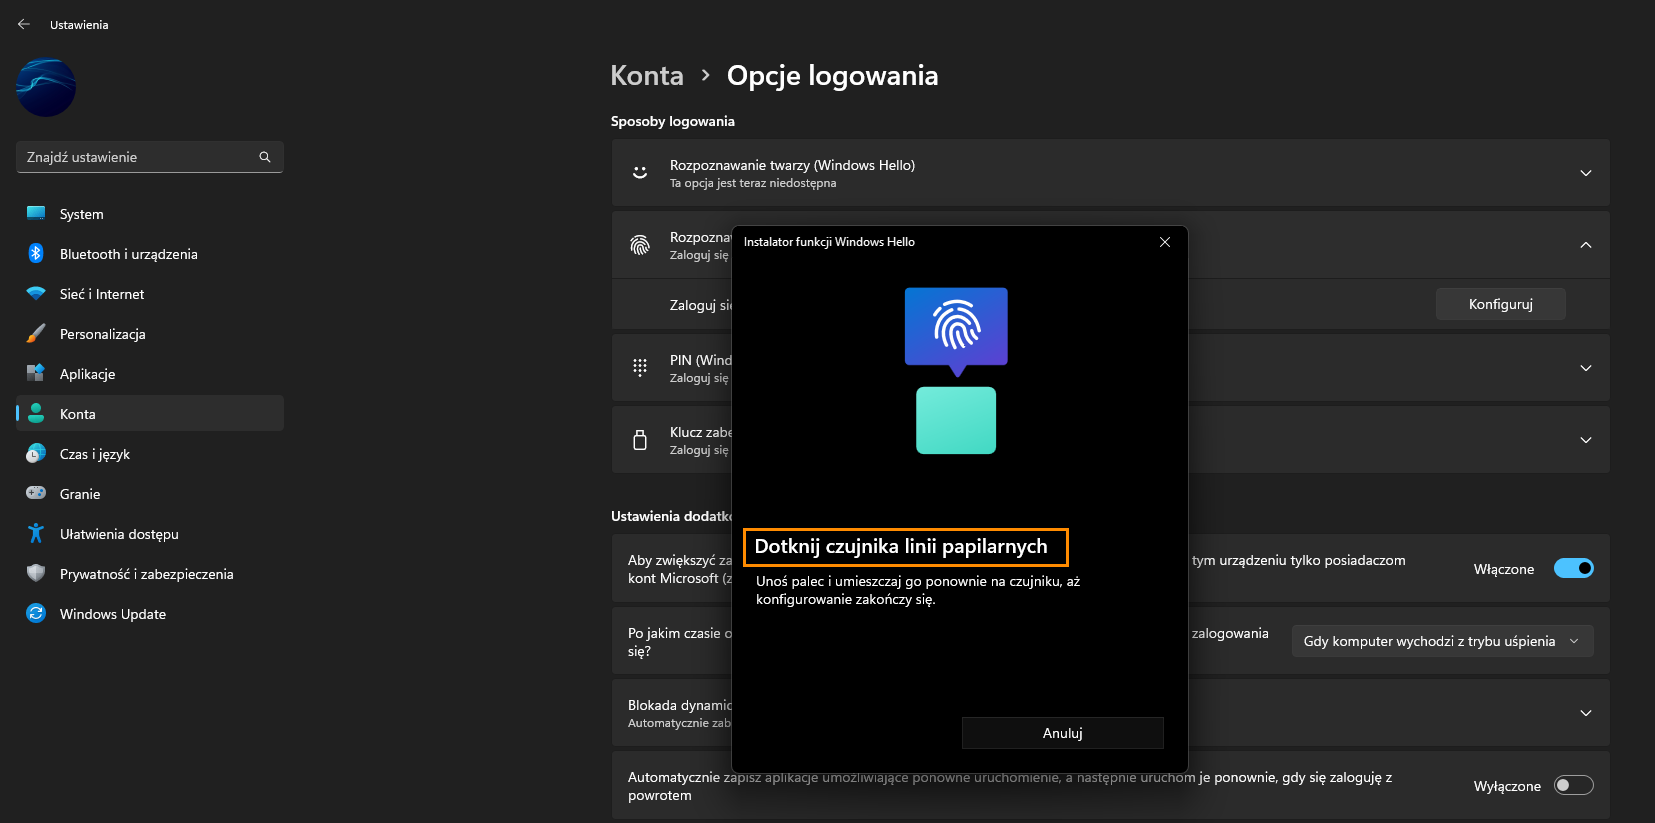
Task: Open Gdy komputer wychodzi z trybu uśpienia dropdown
Action: tap(1443, 641)
